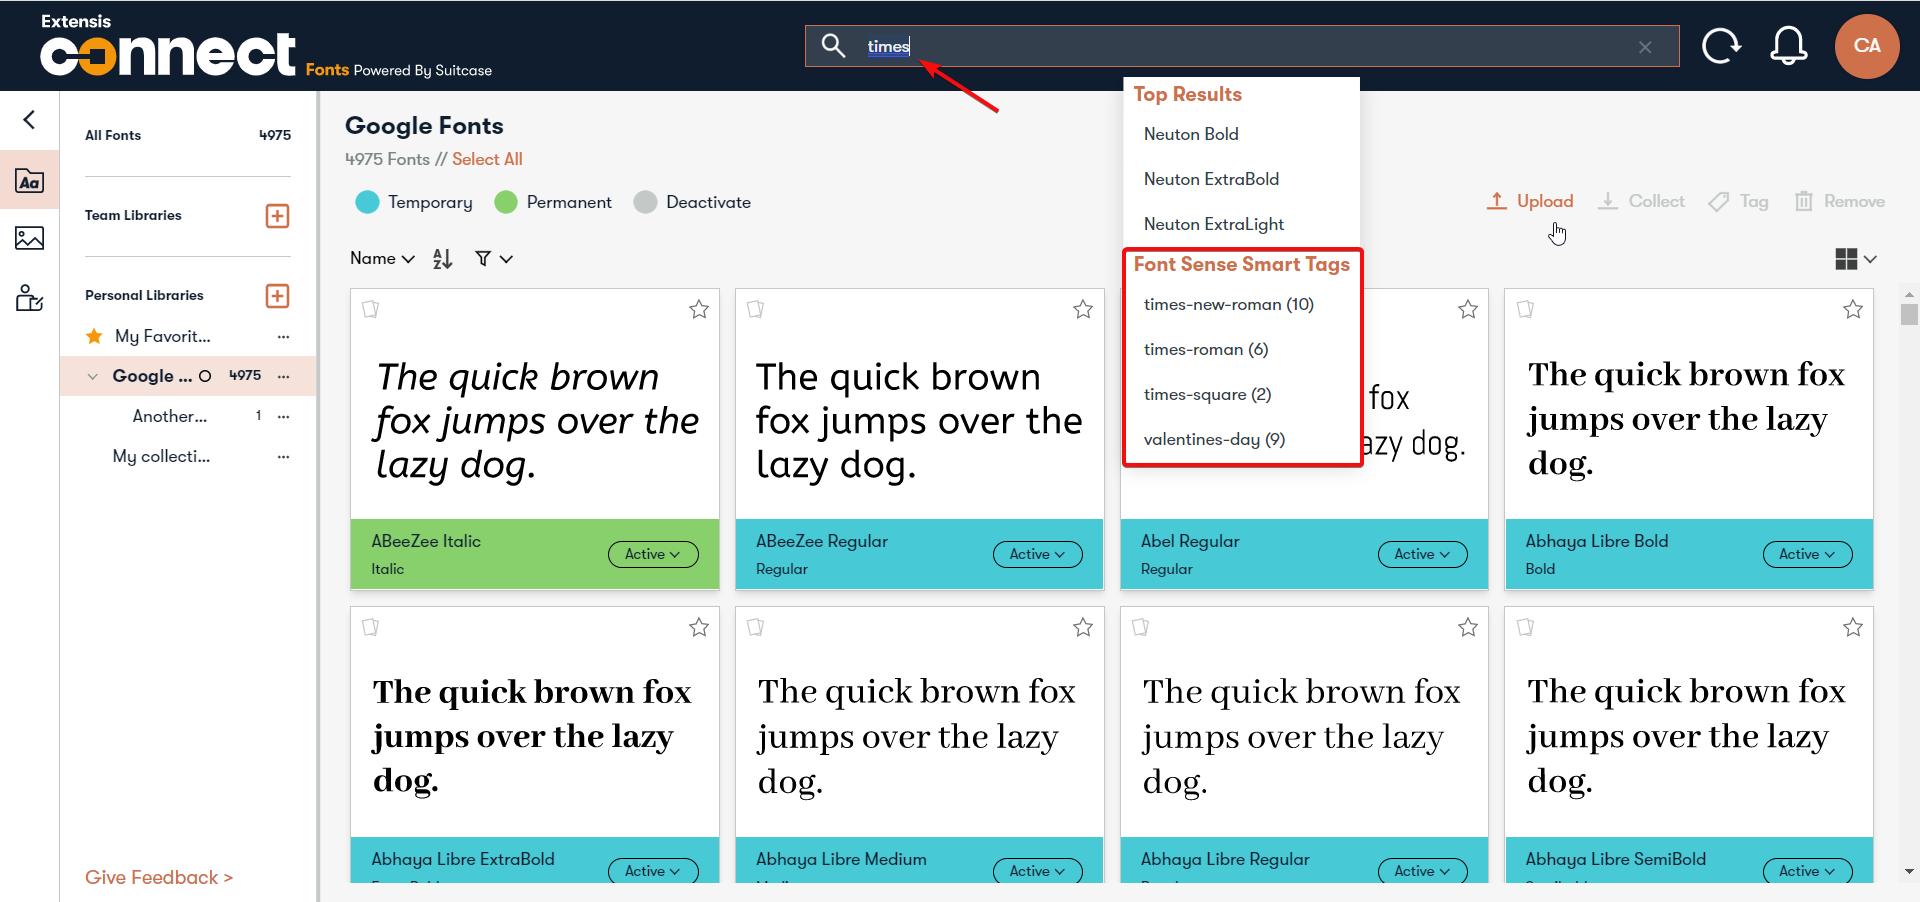Open Active dropdown for Abhaya Libre Bold
The image size is (1920, 902).
(x=1808, y=554)
